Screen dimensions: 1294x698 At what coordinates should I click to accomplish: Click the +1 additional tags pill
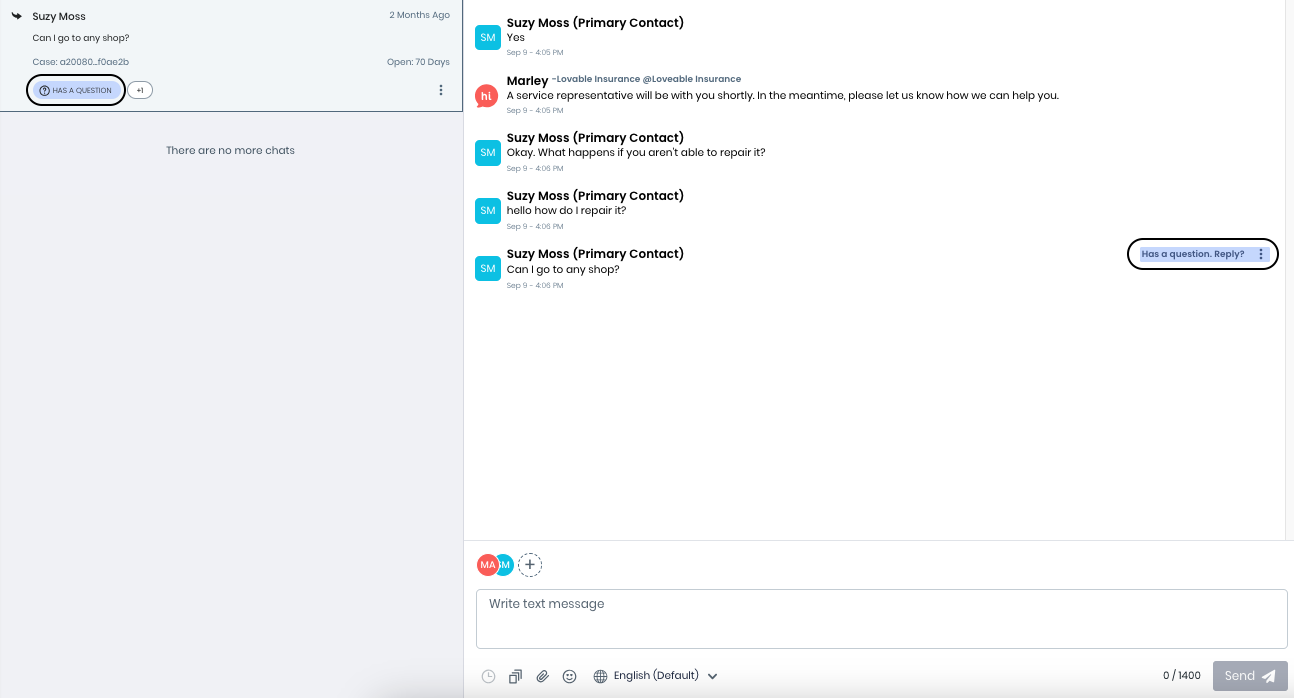140,89
